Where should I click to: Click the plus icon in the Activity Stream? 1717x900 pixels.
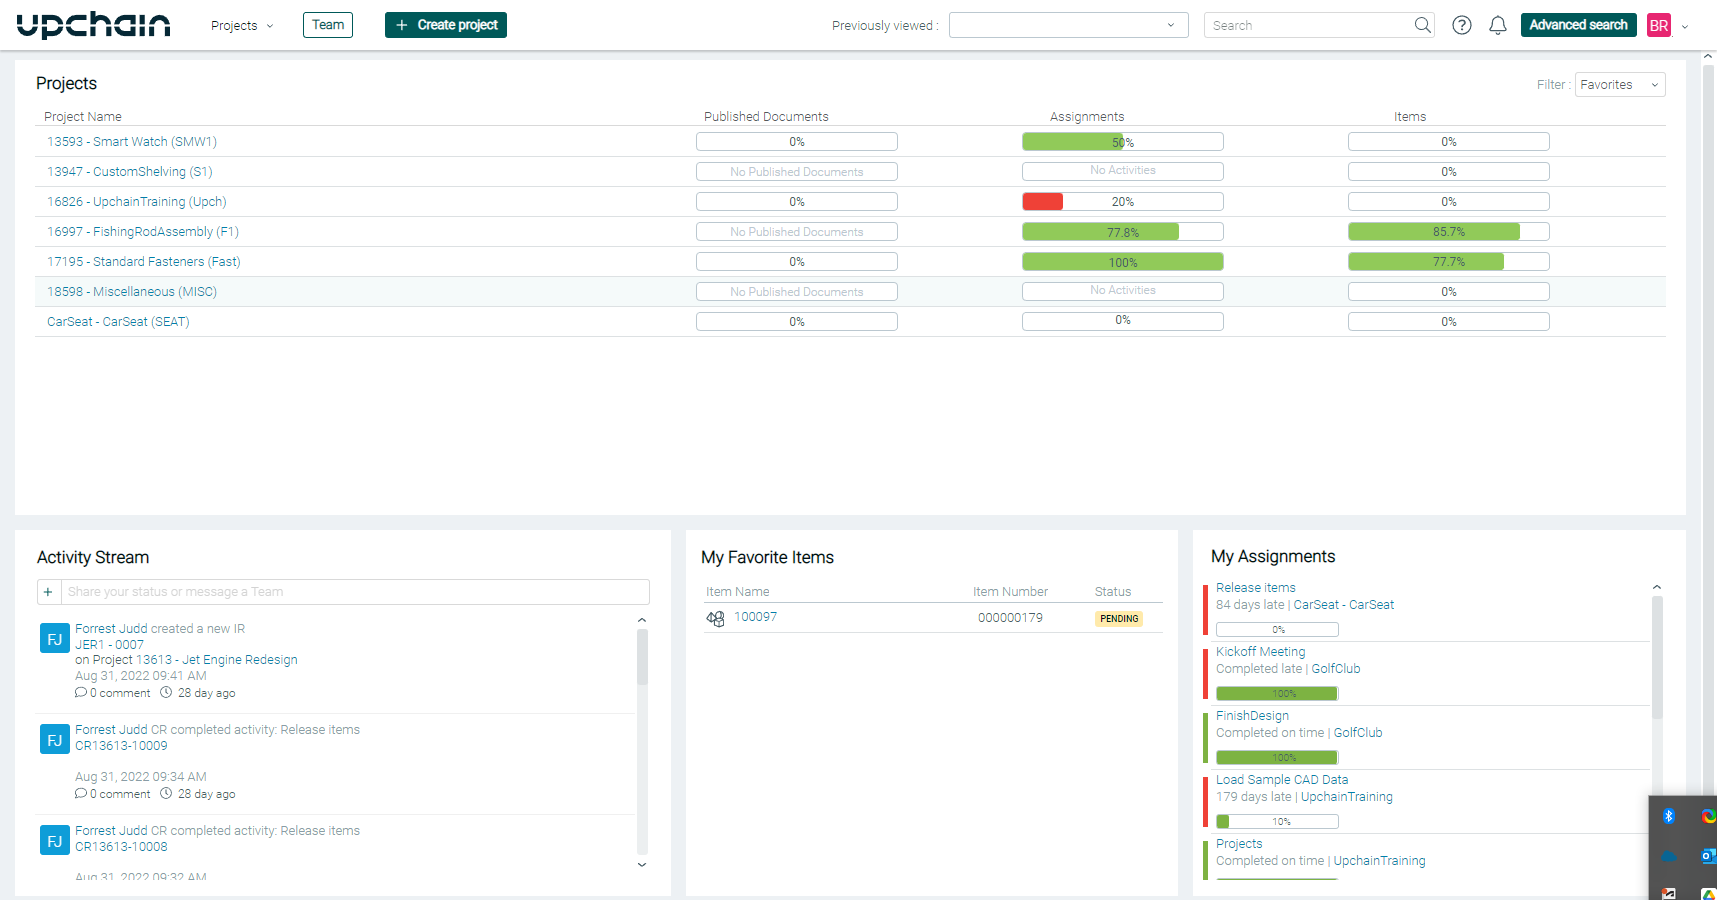click(x=48, y=591)
